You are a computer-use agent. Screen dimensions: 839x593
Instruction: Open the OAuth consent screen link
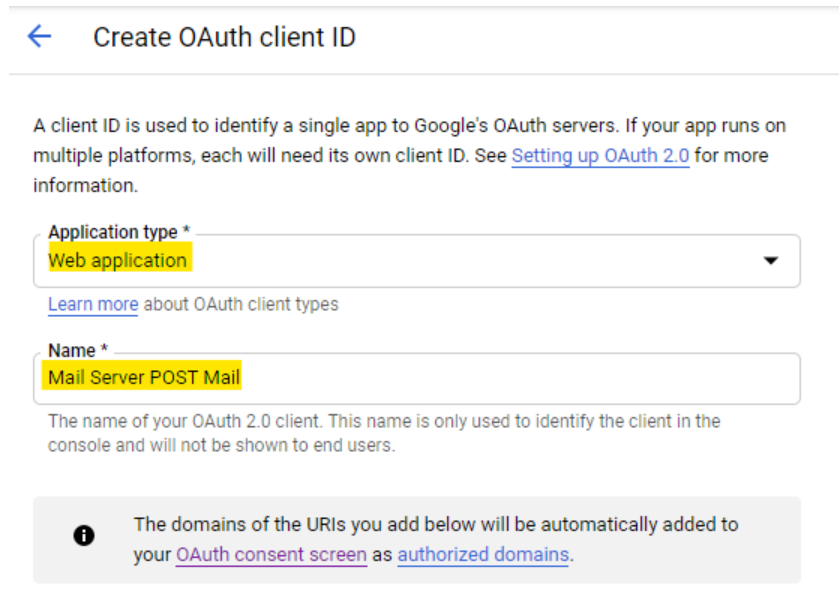click(271, 554)
